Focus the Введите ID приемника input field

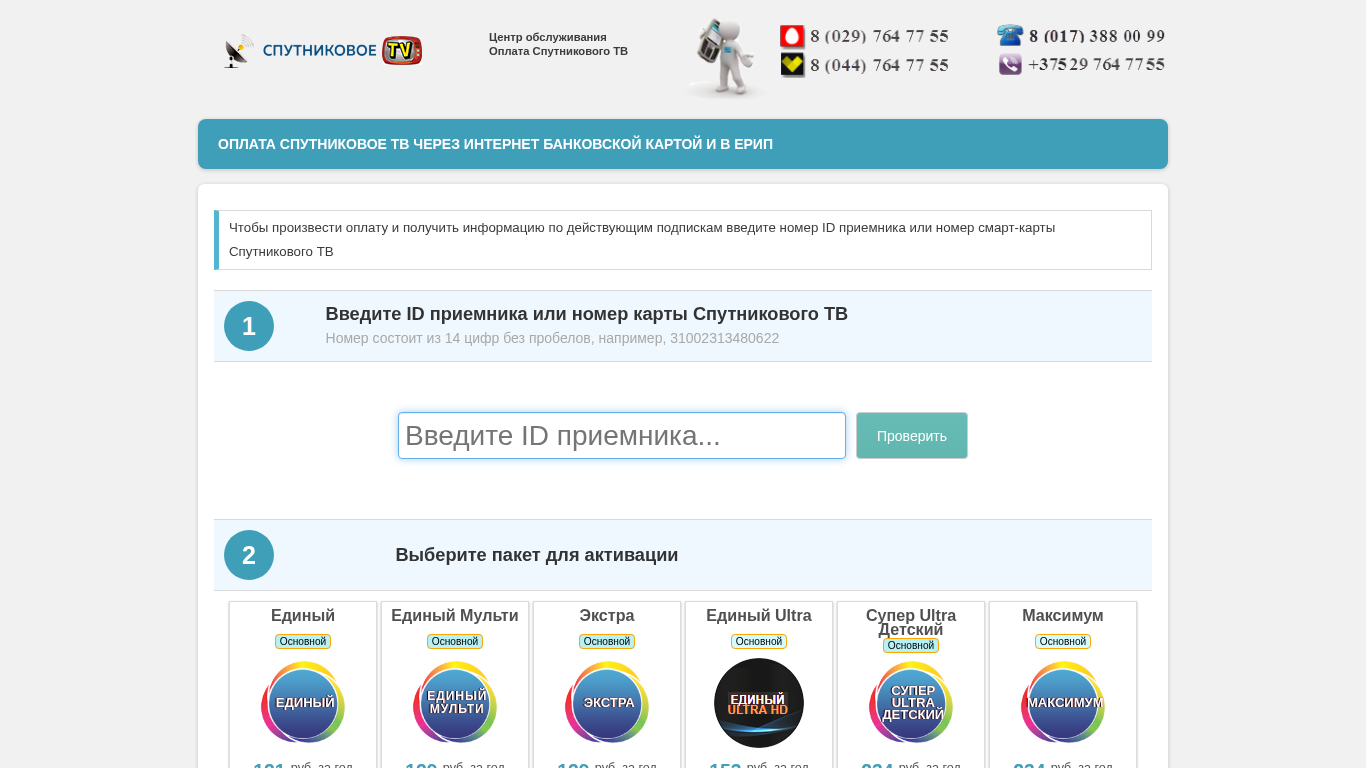[622, 436]
